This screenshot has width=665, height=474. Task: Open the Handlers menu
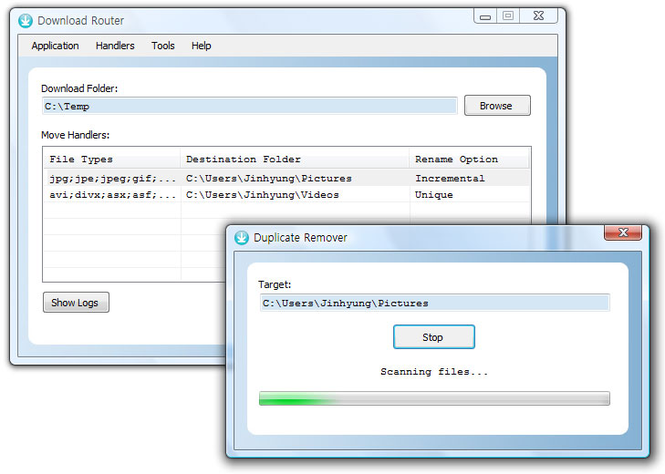115,46
